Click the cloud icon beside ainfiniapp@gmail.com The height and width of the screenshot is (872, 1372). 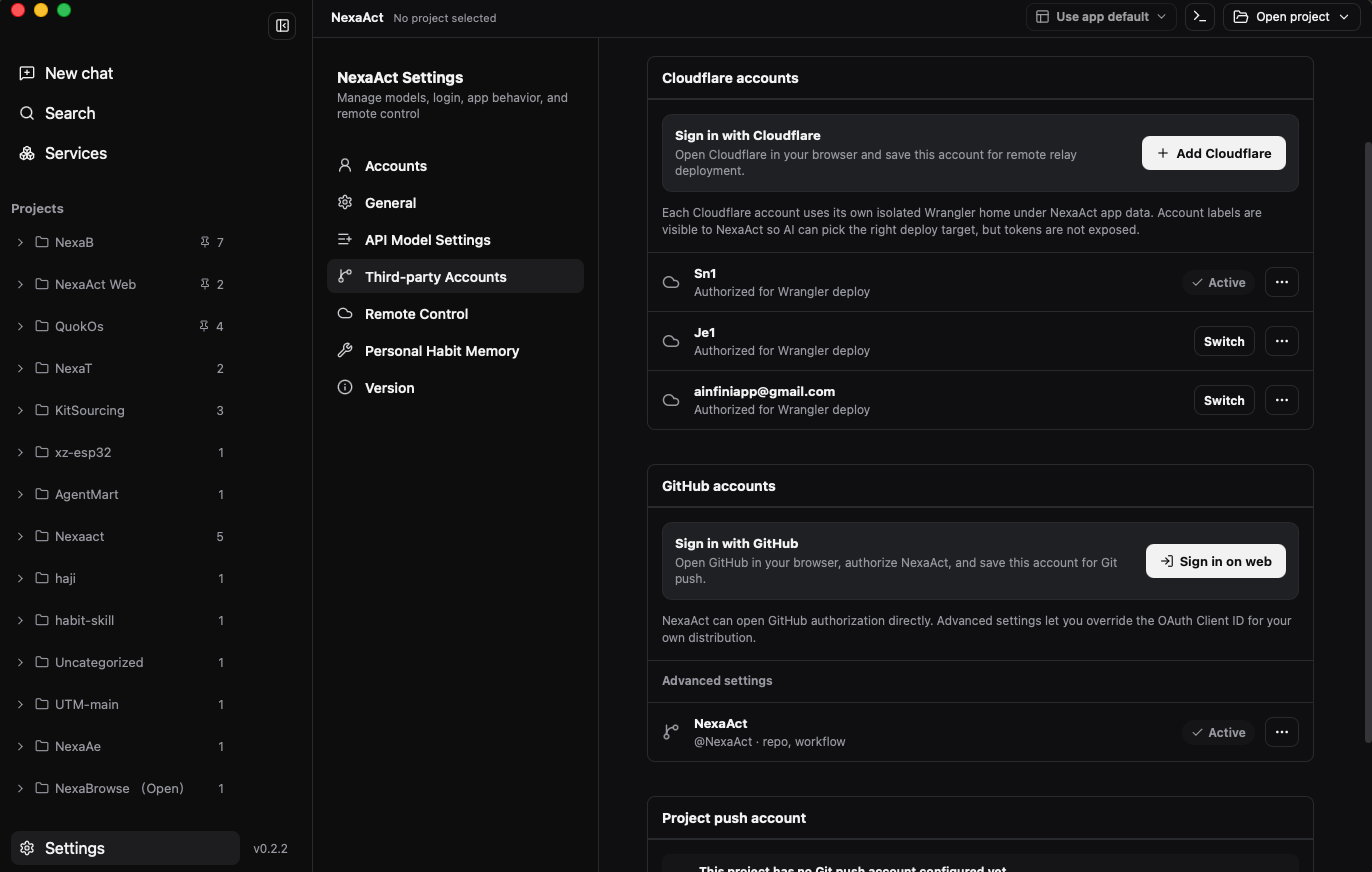(x=671, y=400)
